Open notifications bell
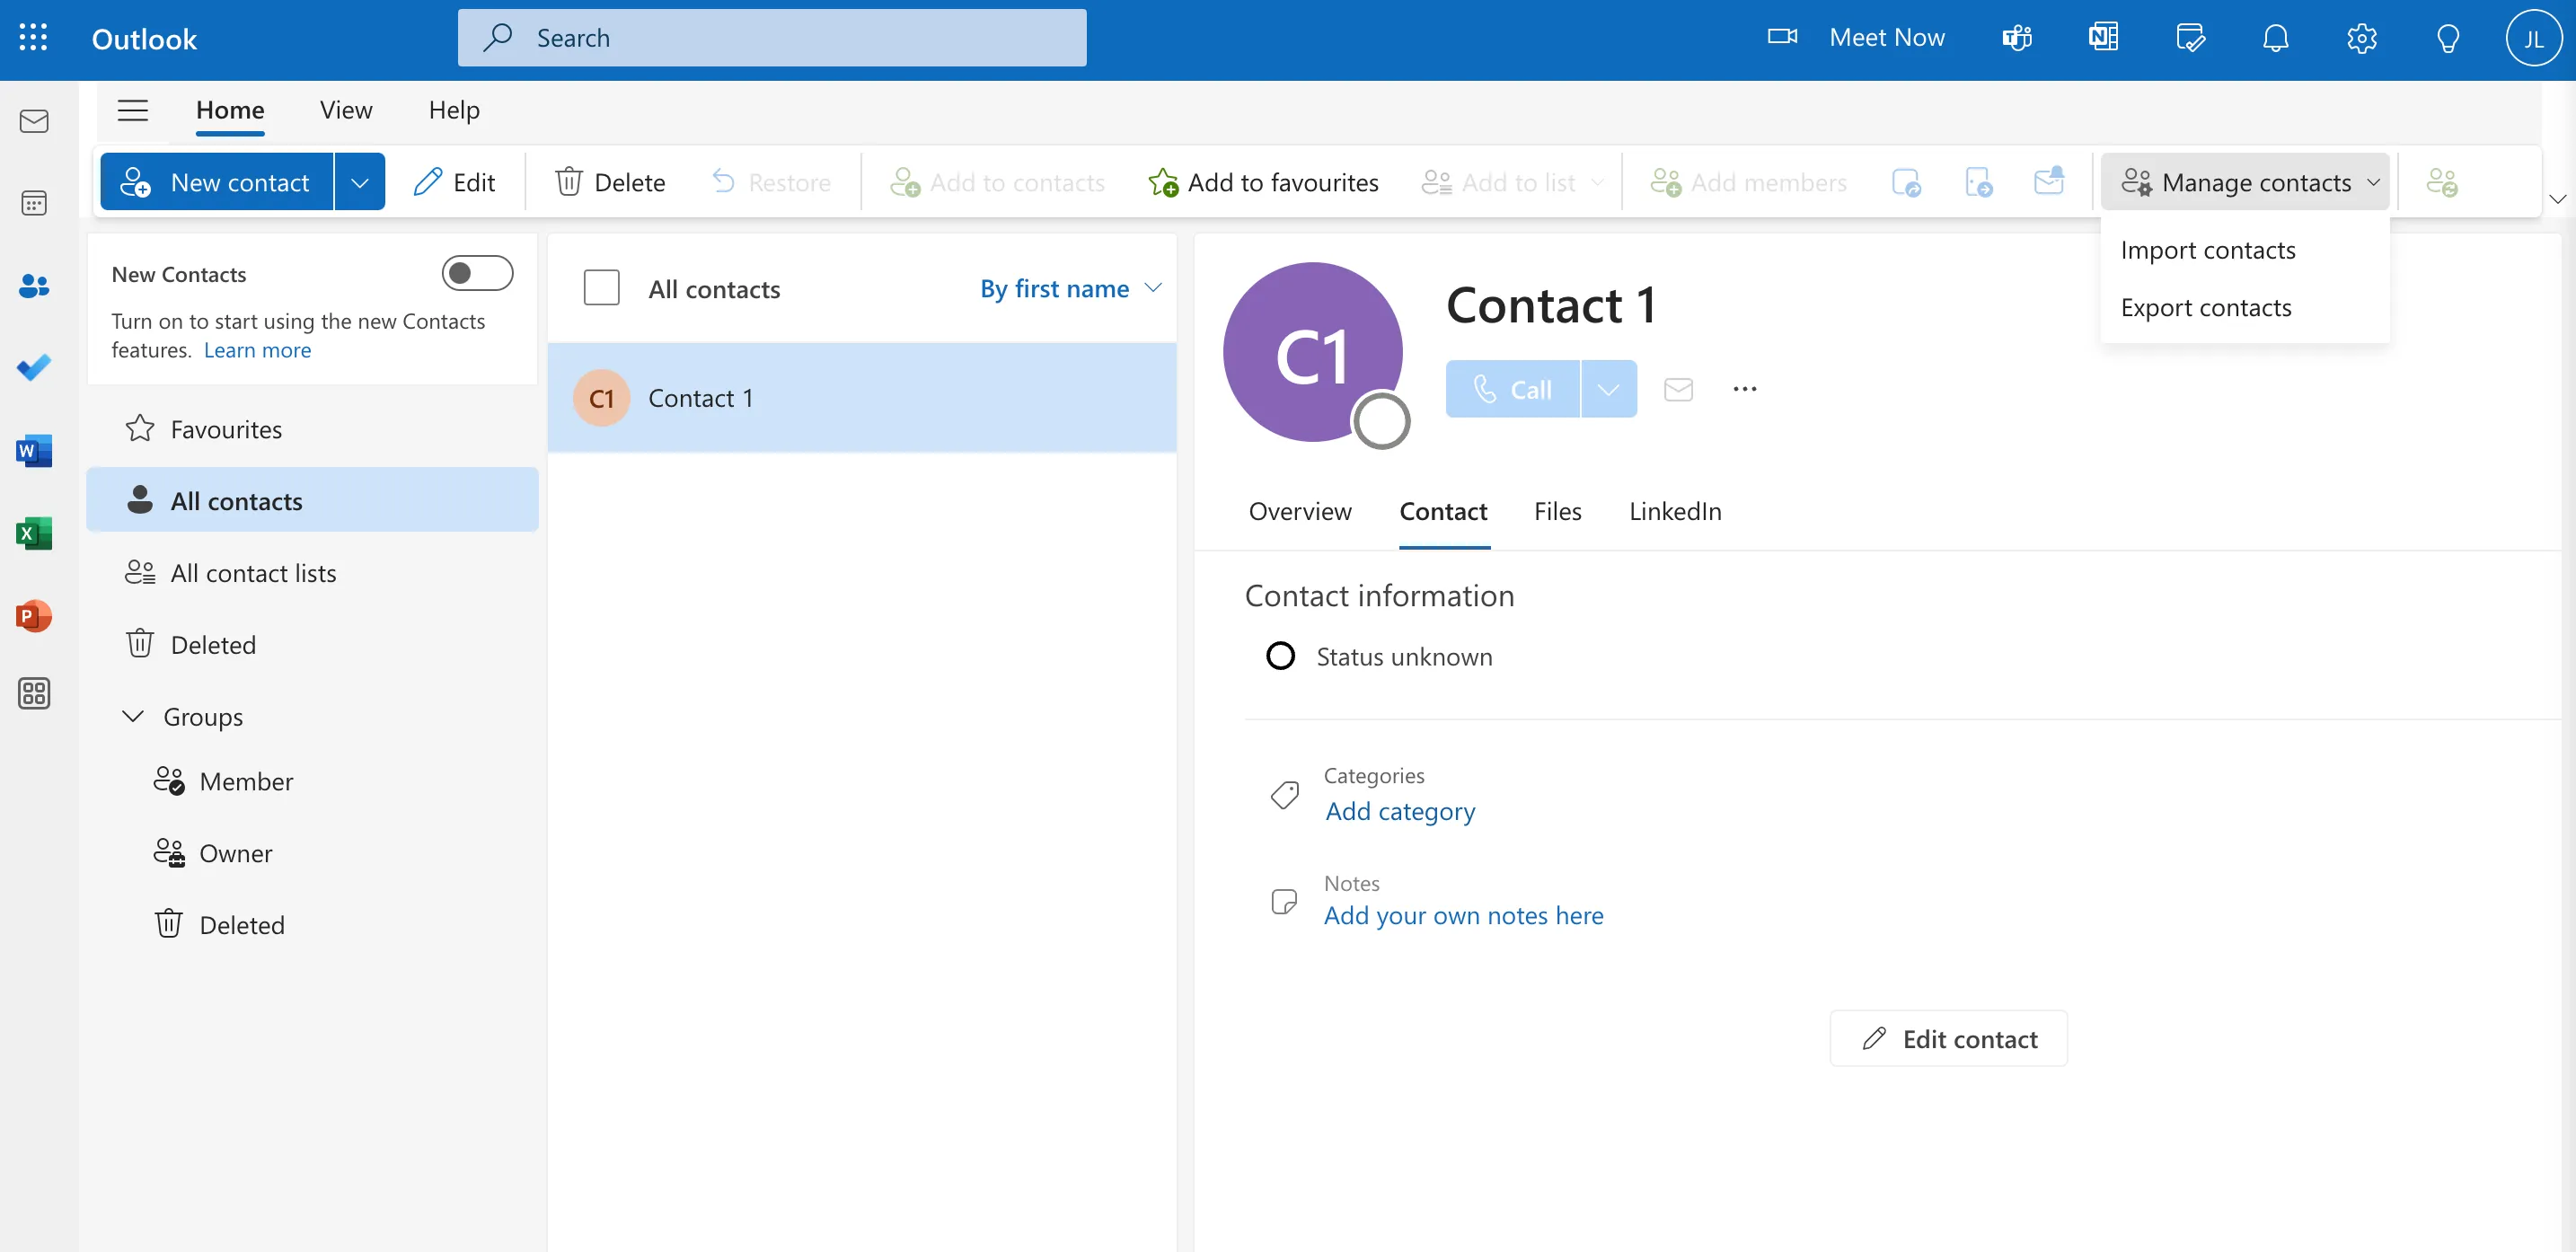The image size is (2576, 1252). point(2275,38)
